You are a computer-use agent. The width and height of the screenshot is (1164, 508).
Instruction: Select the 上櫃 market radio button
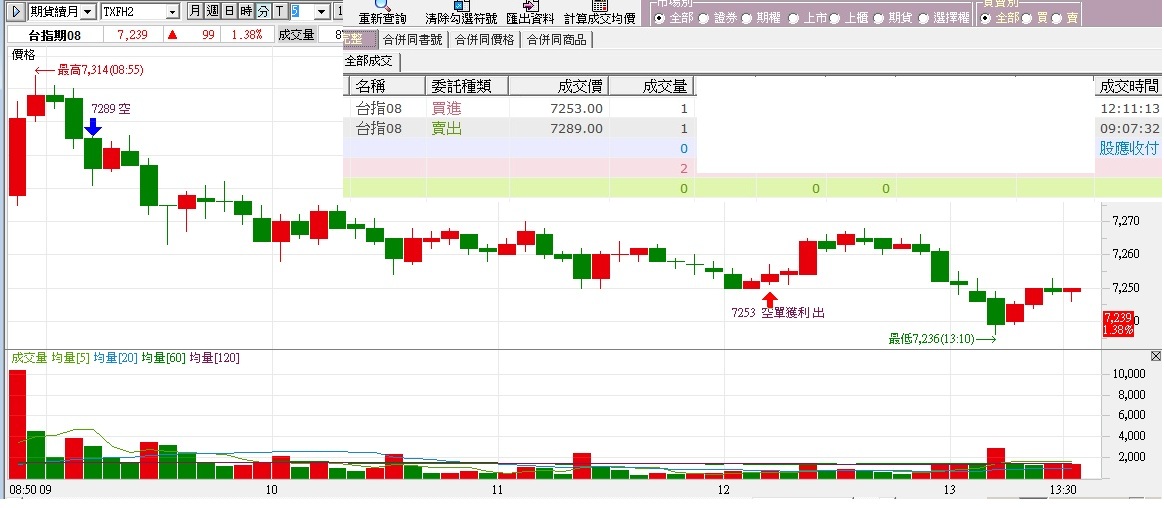point(834,18)
